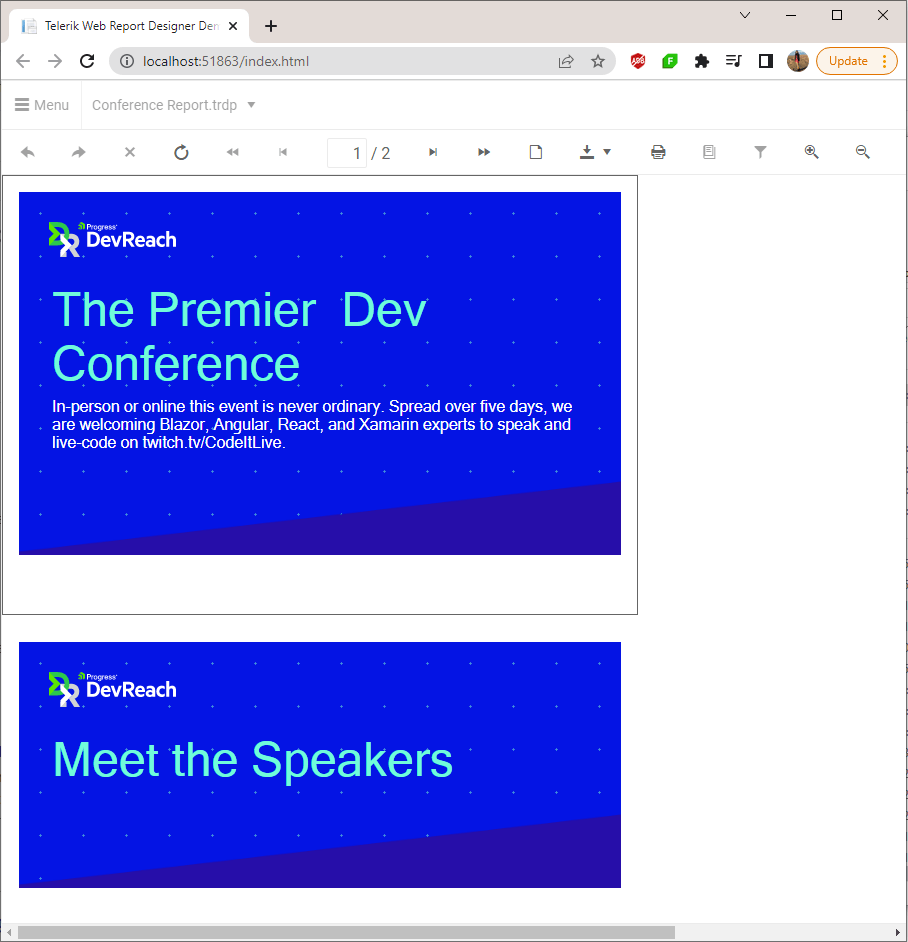Click navigate backward in history icon
This screenshot has width=908, height=942.
click(x=28, y=153)
